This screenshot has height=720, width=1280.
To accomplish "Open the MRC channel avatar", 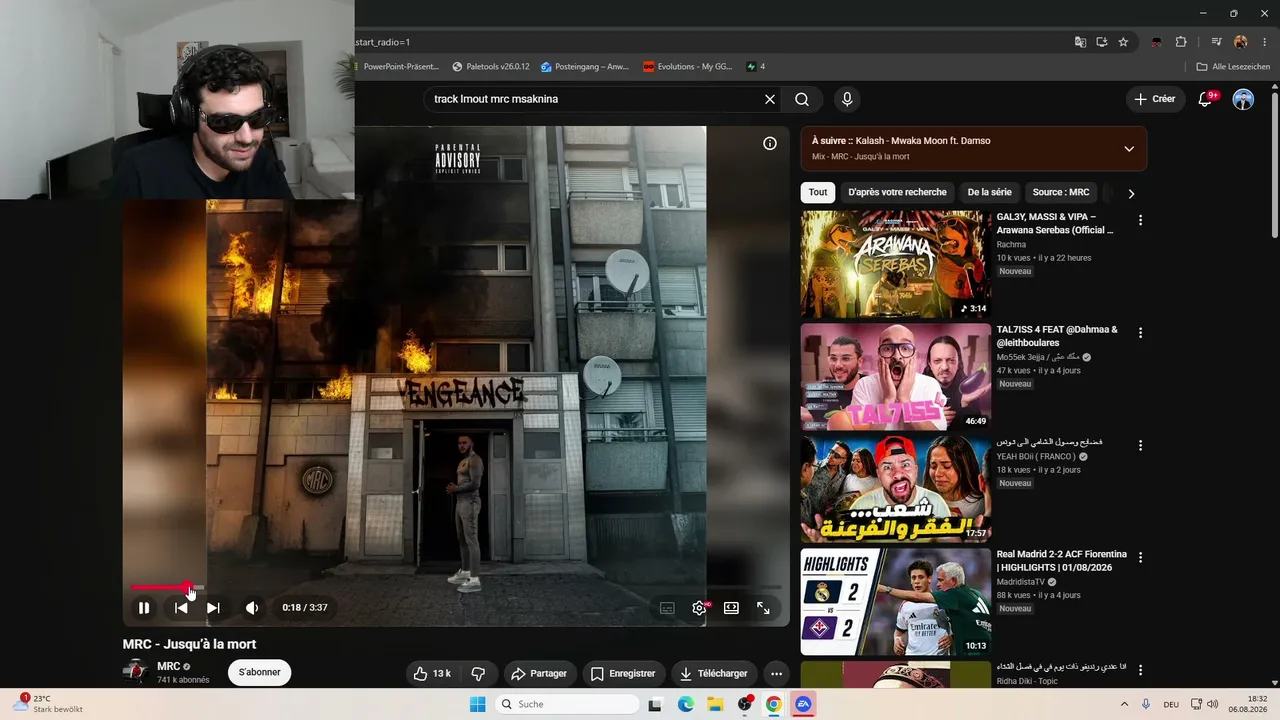I will tap(136, 672).
